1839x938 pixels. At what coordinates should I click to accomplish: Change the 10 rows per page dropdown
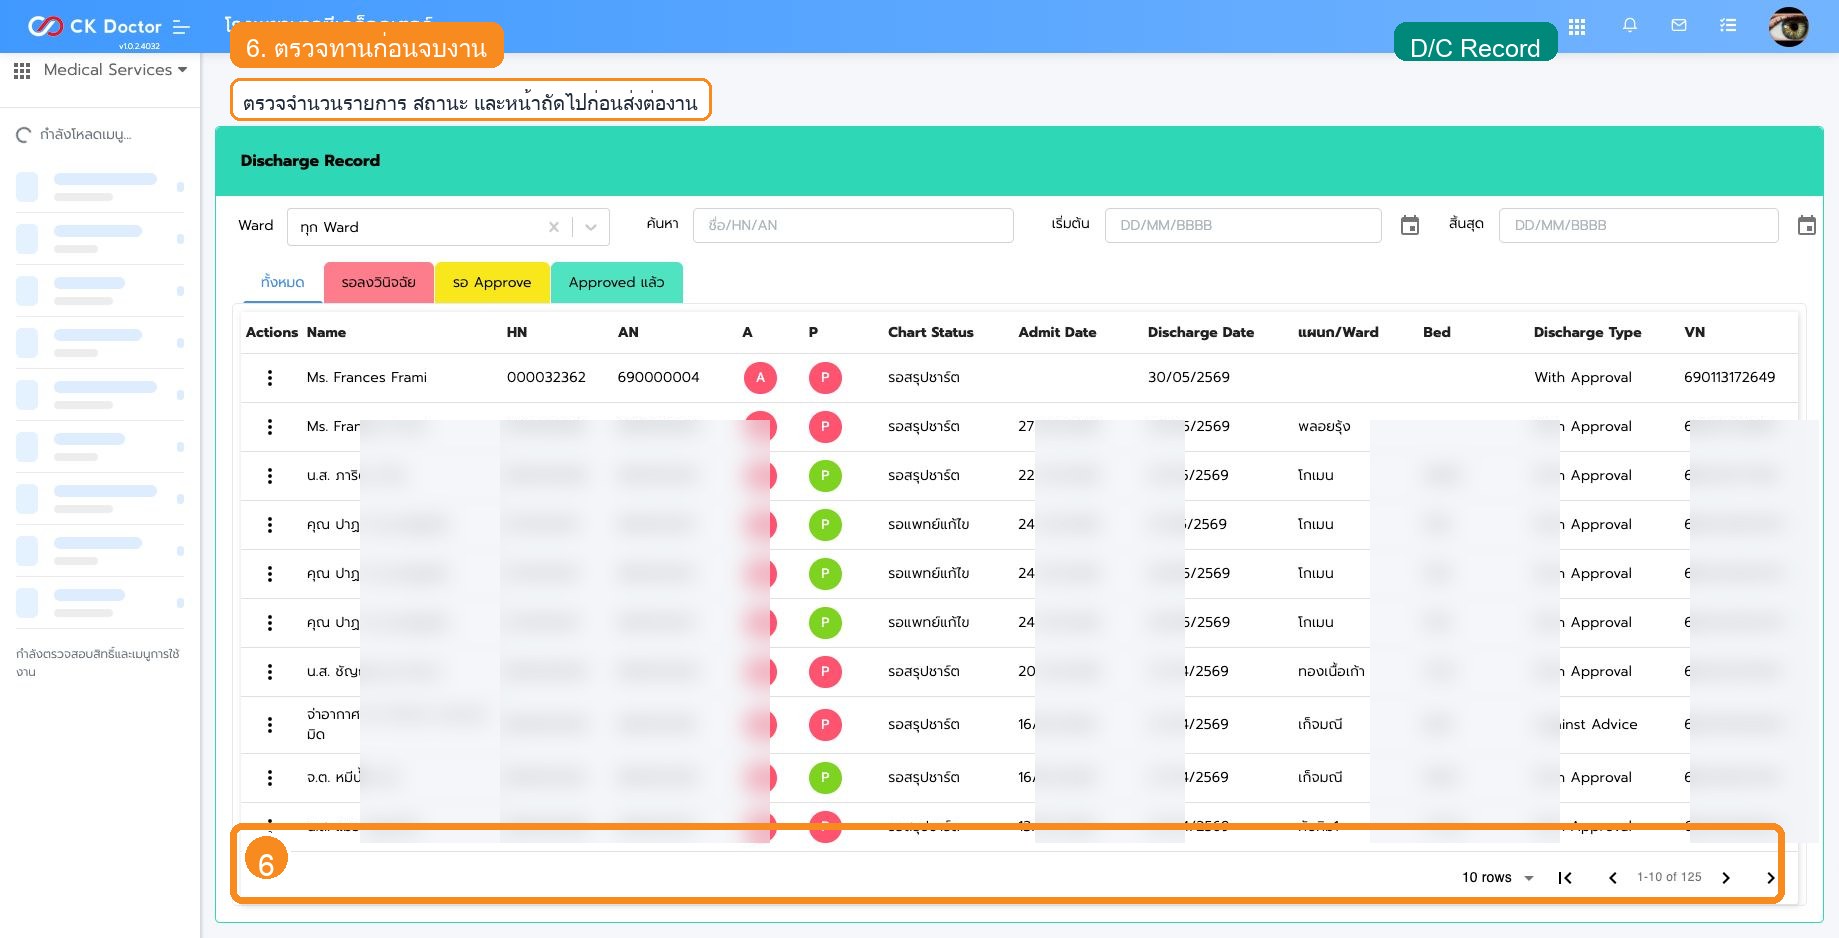tap(1498, 878)
